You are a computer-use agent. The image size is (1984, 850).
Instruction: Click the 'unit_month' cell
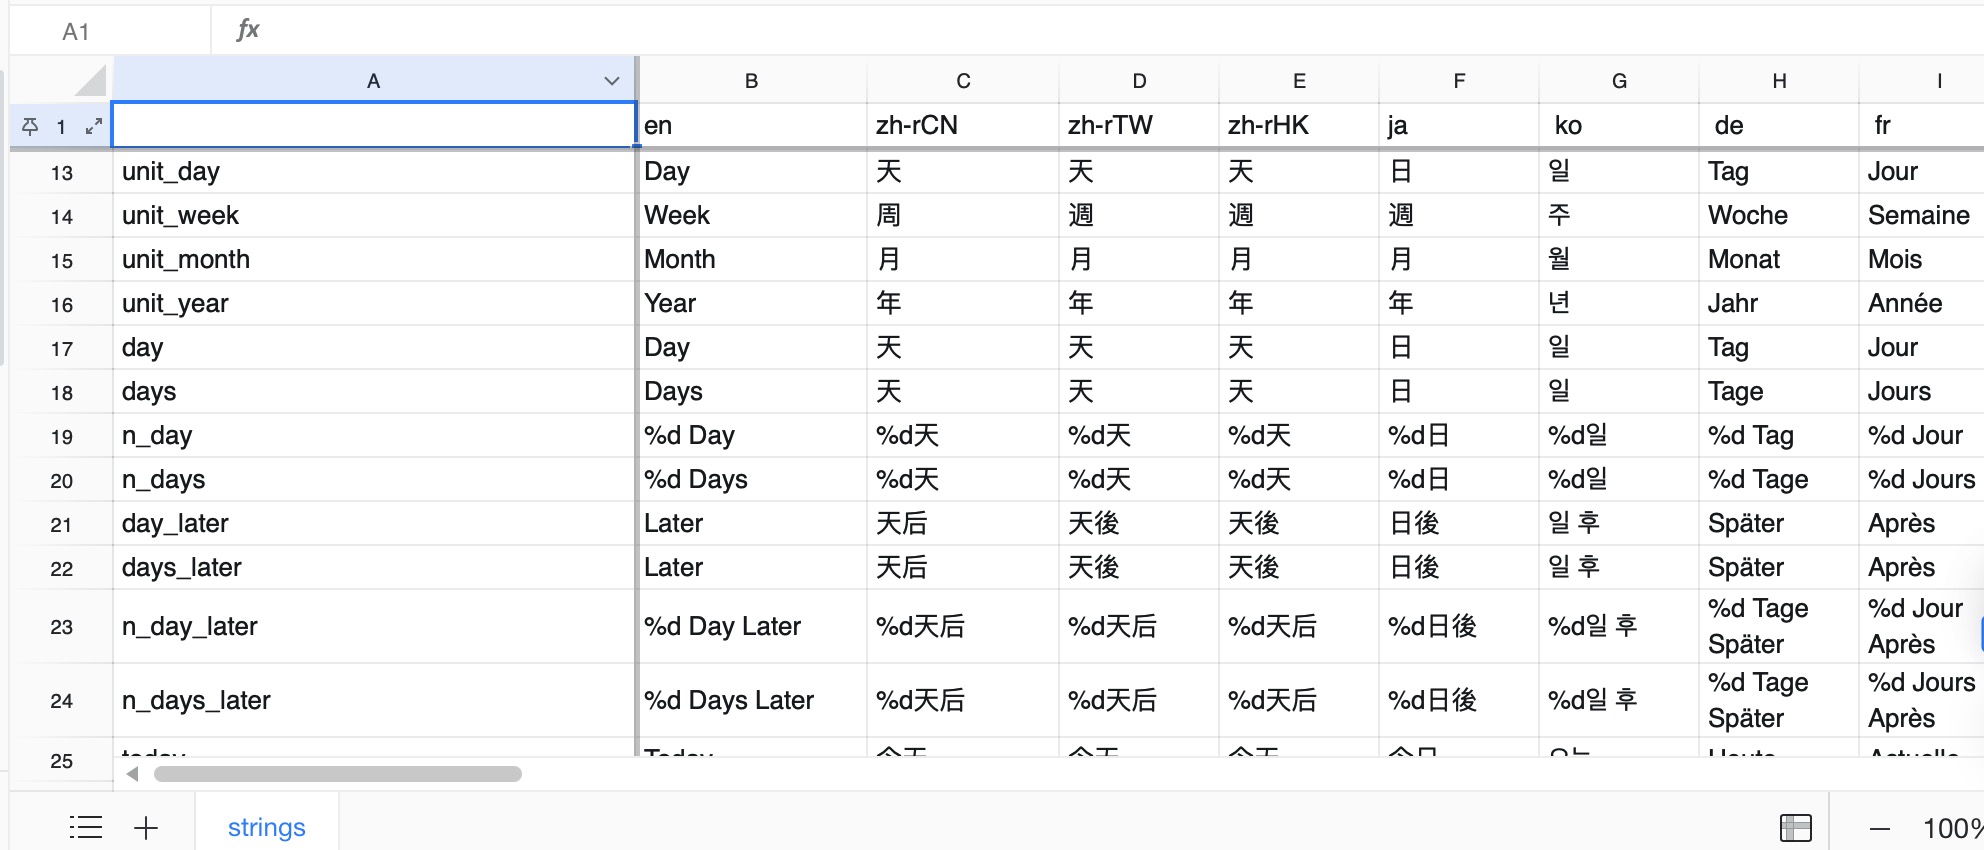click(x=373, y=259)
